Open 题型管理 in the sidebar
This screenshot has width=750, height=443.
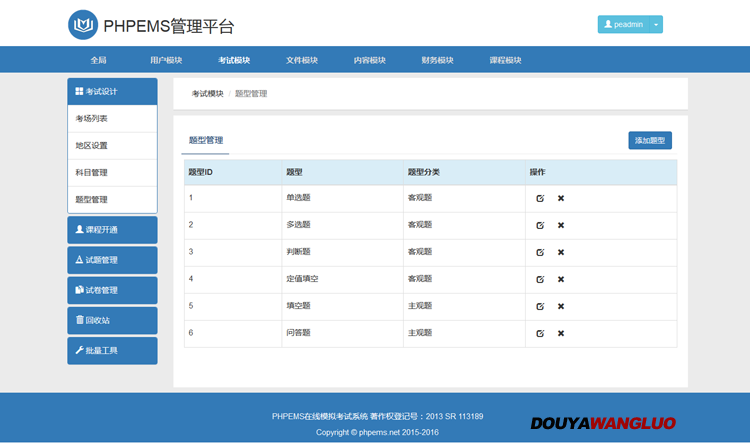[x=112, y=199]
